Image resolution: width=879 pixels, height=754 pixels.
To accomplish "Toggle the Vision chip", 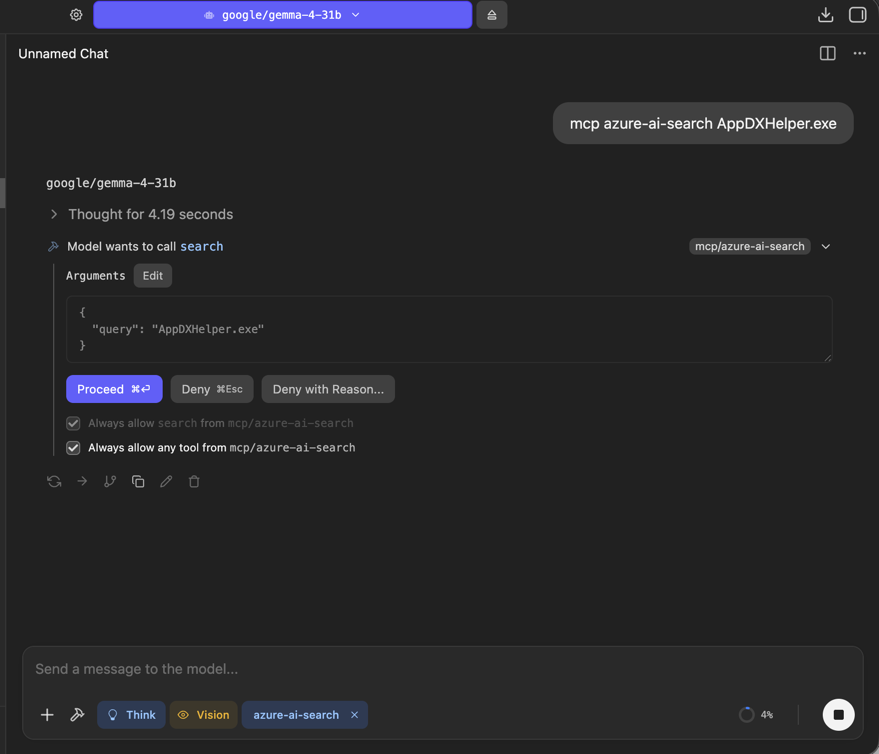I will coord(203,715).
